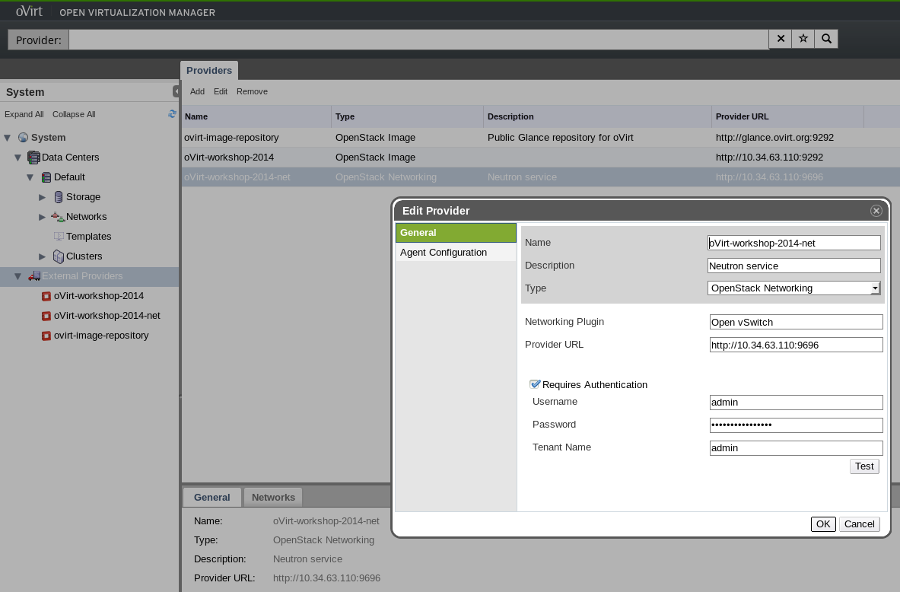Click the ovirt-image-repository provider icon in tree
This screenshot has width=900, height=592.
click(46, 336)
